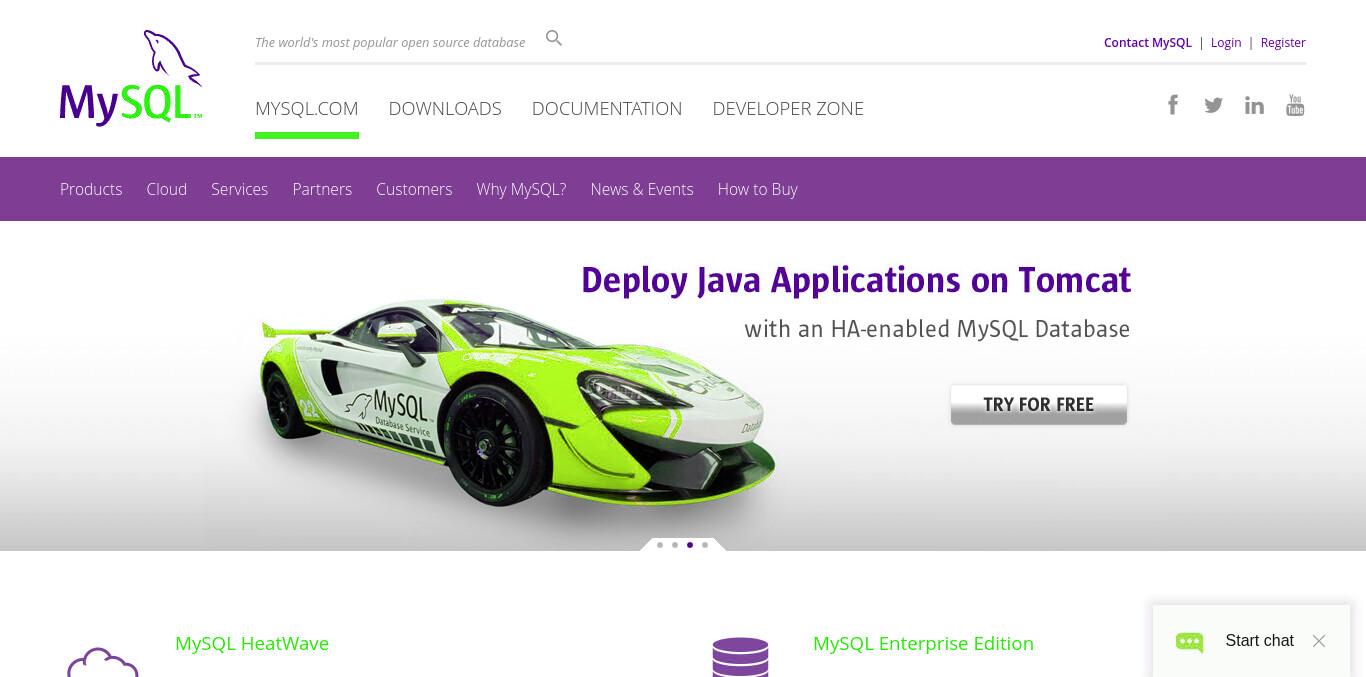This screenshot has height=677, width=1366.
Task: Open the How to Buy menu
Action: 757,189
